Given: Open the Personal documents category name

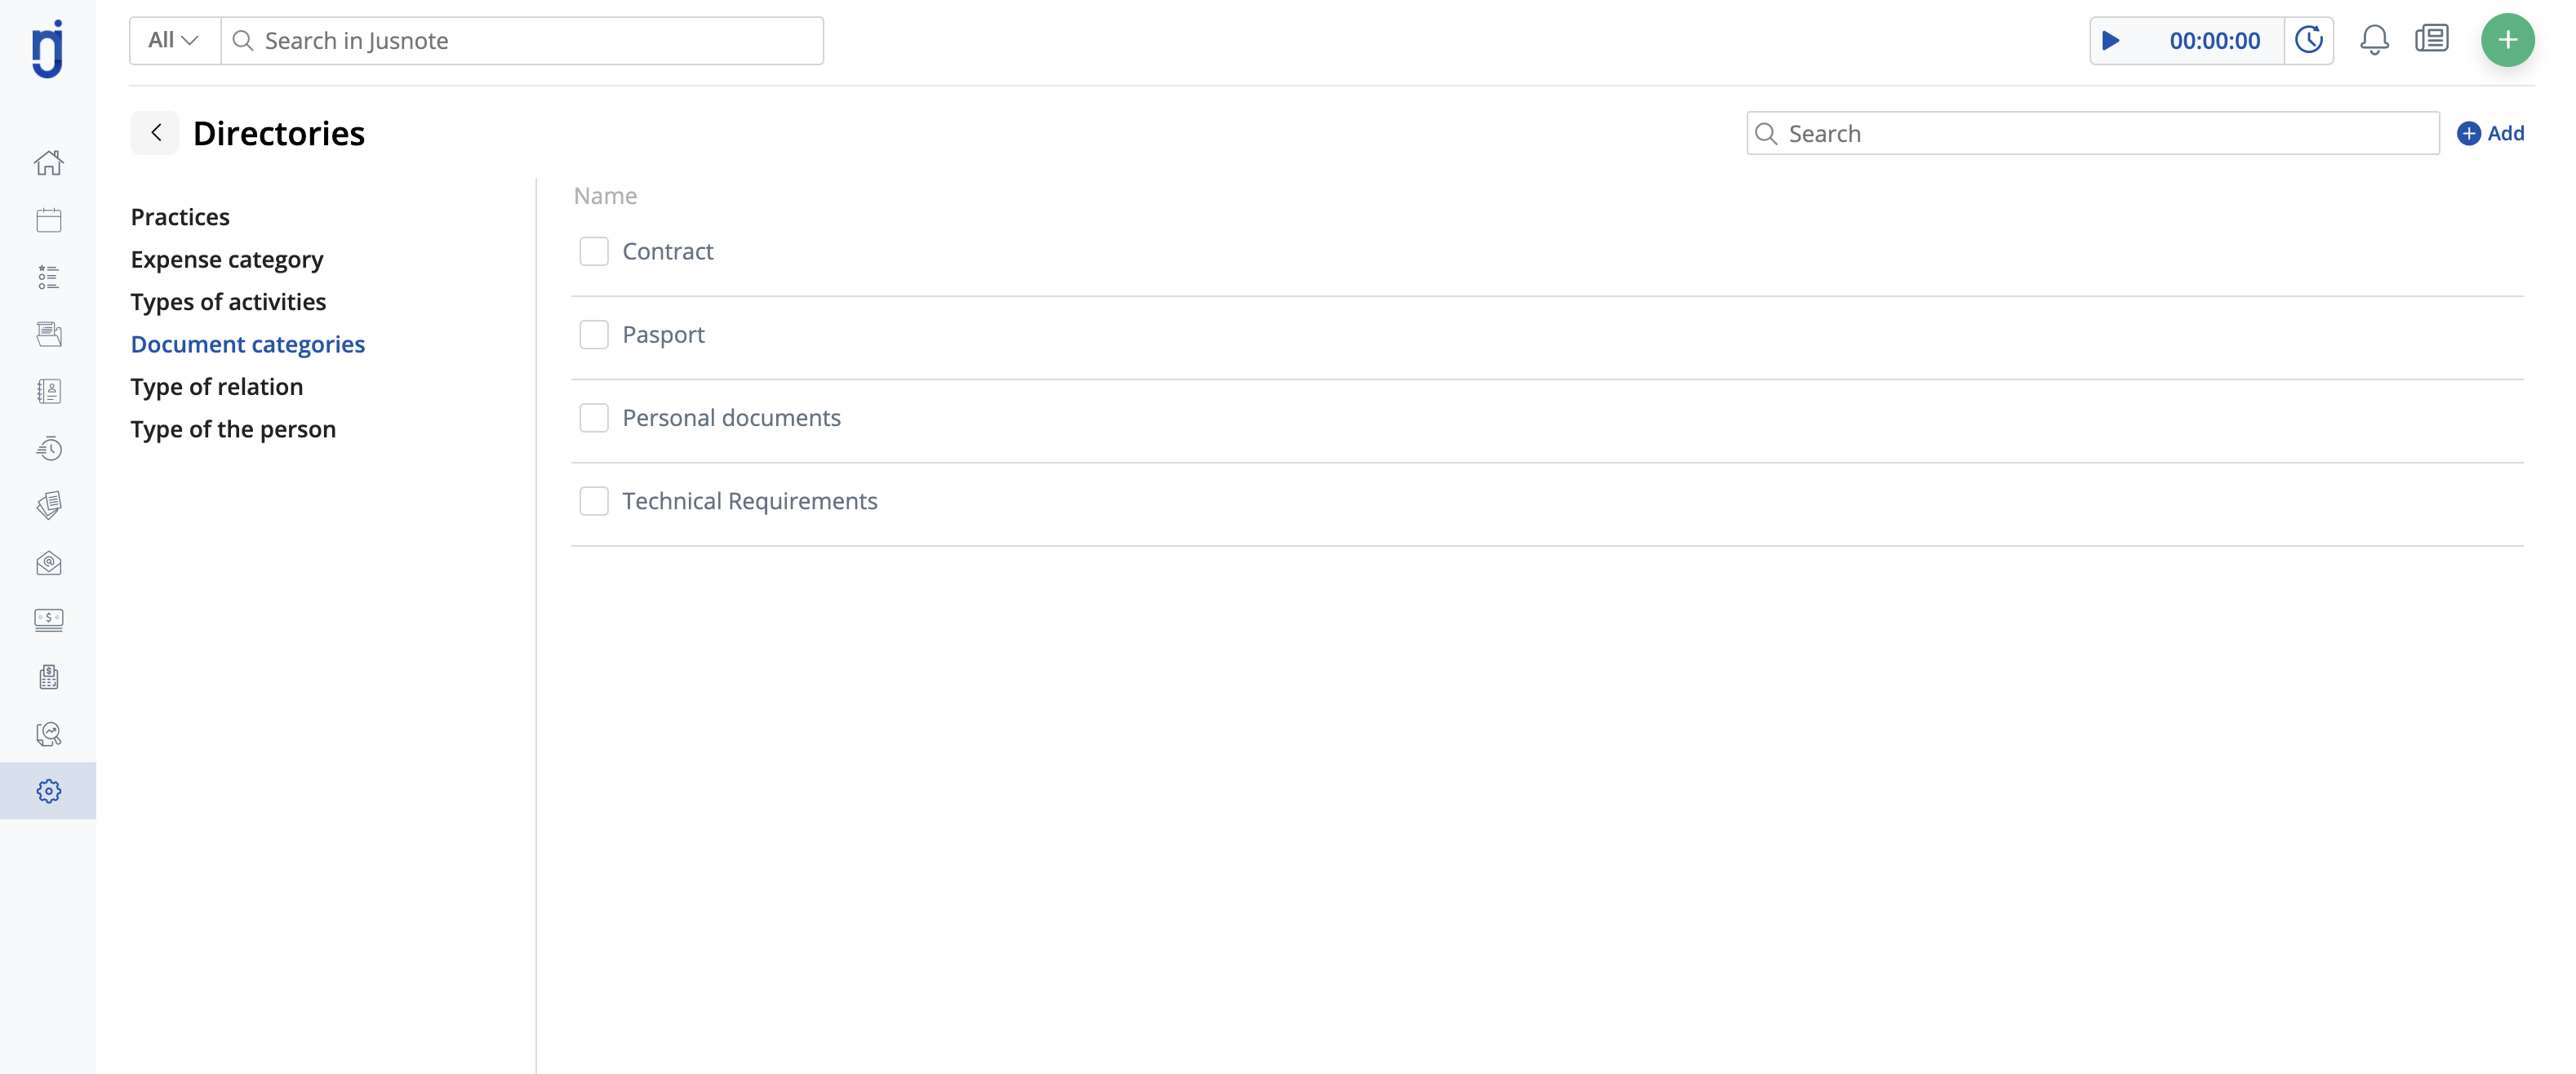Looking at the screenshot, I should 731,417.
